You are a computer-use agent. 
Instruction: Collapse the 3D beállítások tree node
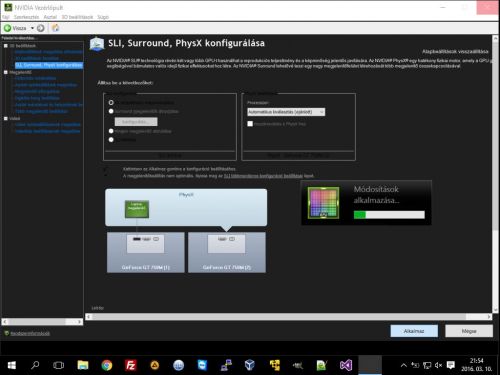[6, 46]
